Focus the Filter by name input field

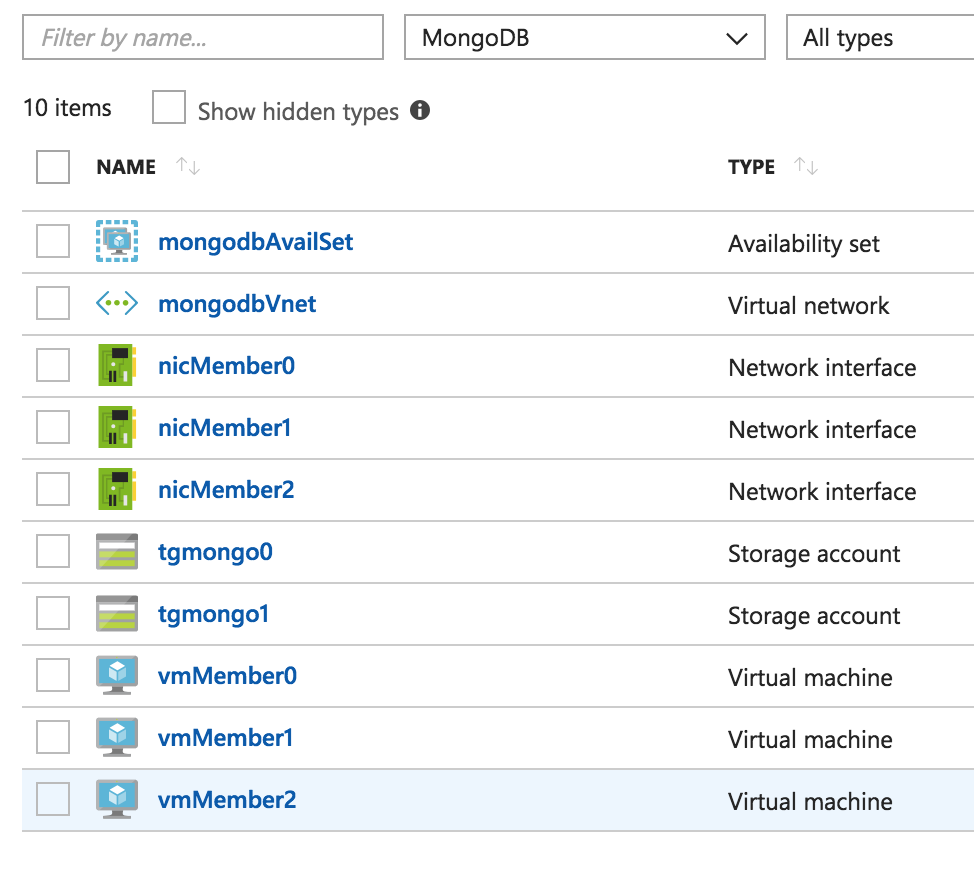click(x=203, y=37)
